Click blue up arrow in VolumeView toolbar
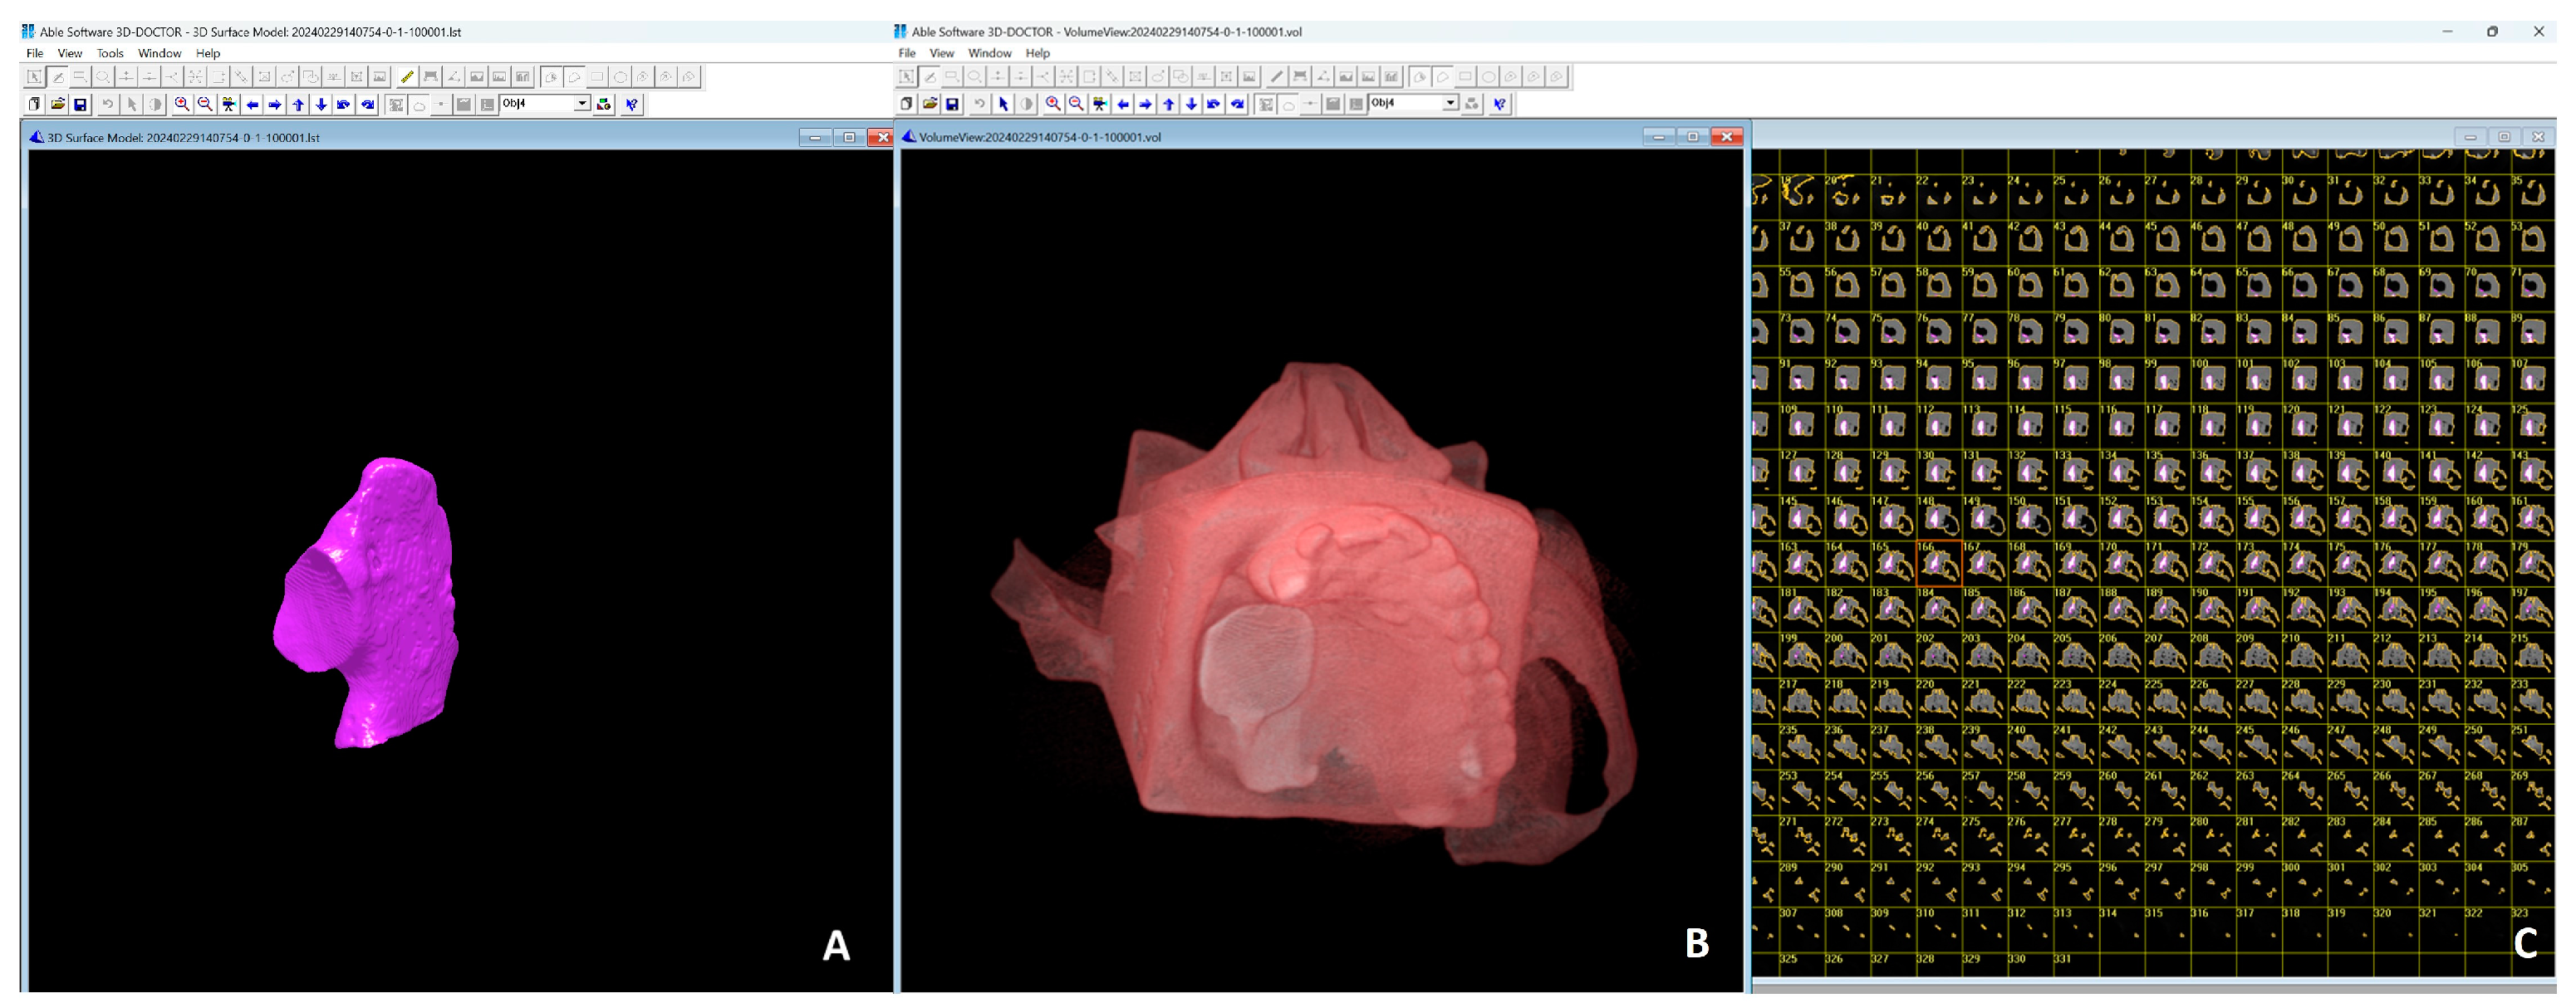This screenshot has width=2576, height=1008. tap(1168, 104)
